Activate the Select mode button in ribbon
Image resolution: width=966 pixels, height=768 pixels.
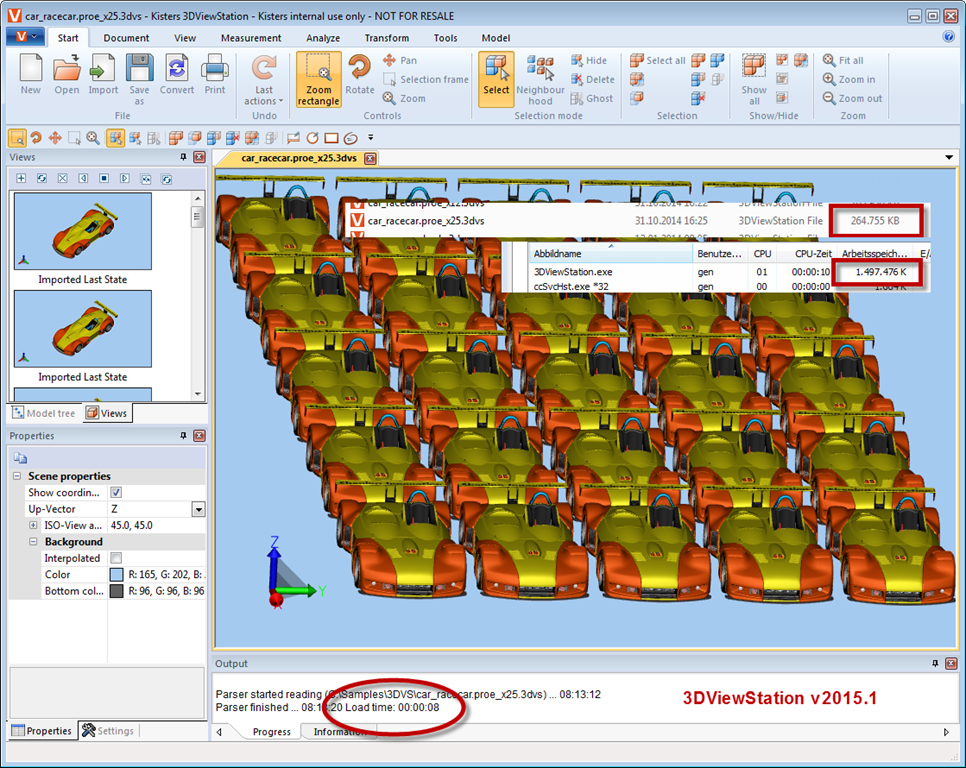(x=496, y=79)
